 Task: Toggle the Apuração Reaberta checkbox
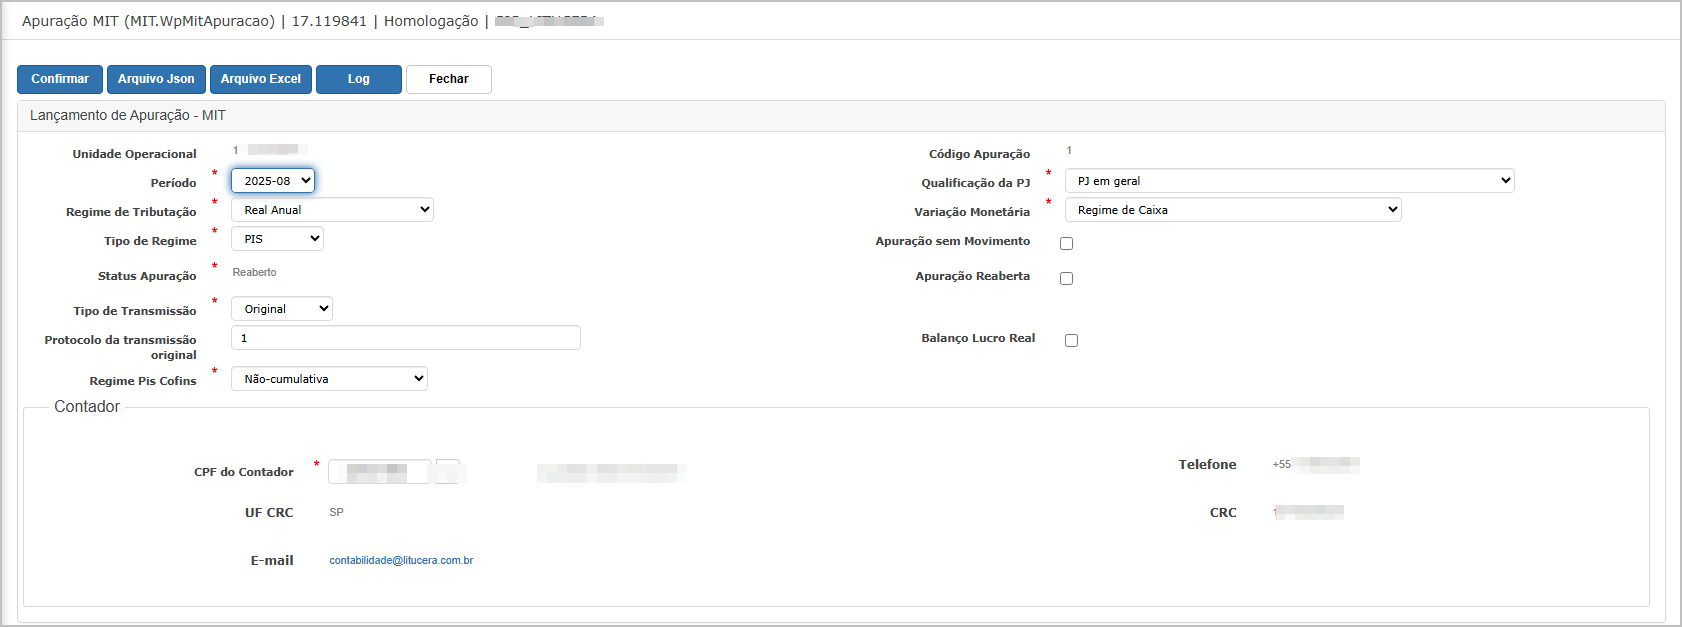click(x=1066, y=279)
